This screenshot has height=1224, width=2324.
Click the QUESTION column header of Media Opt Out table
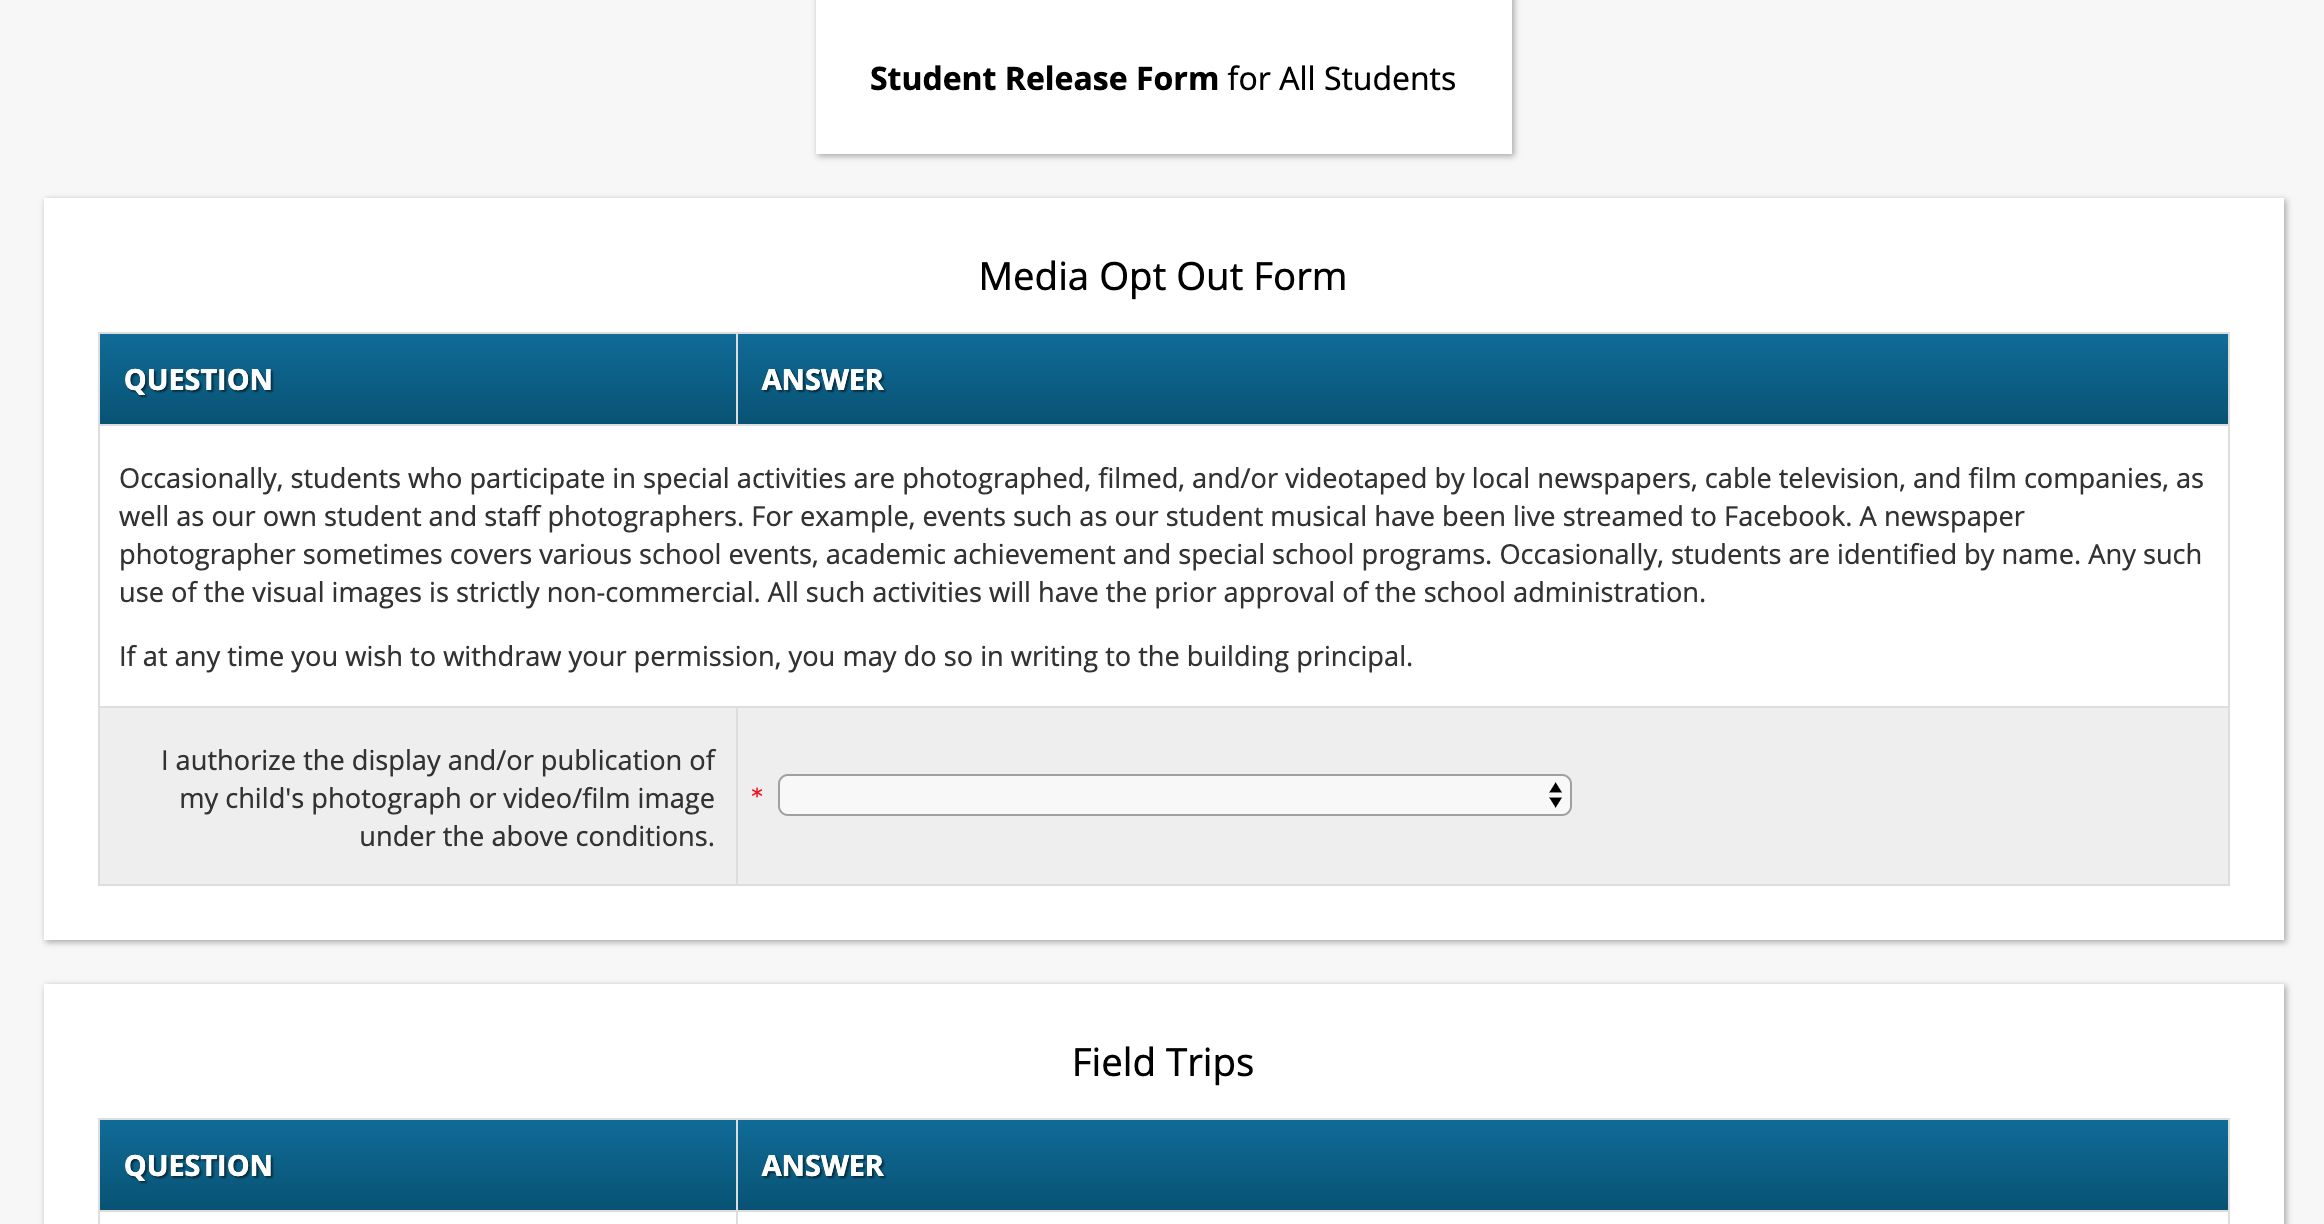[197, 378]
